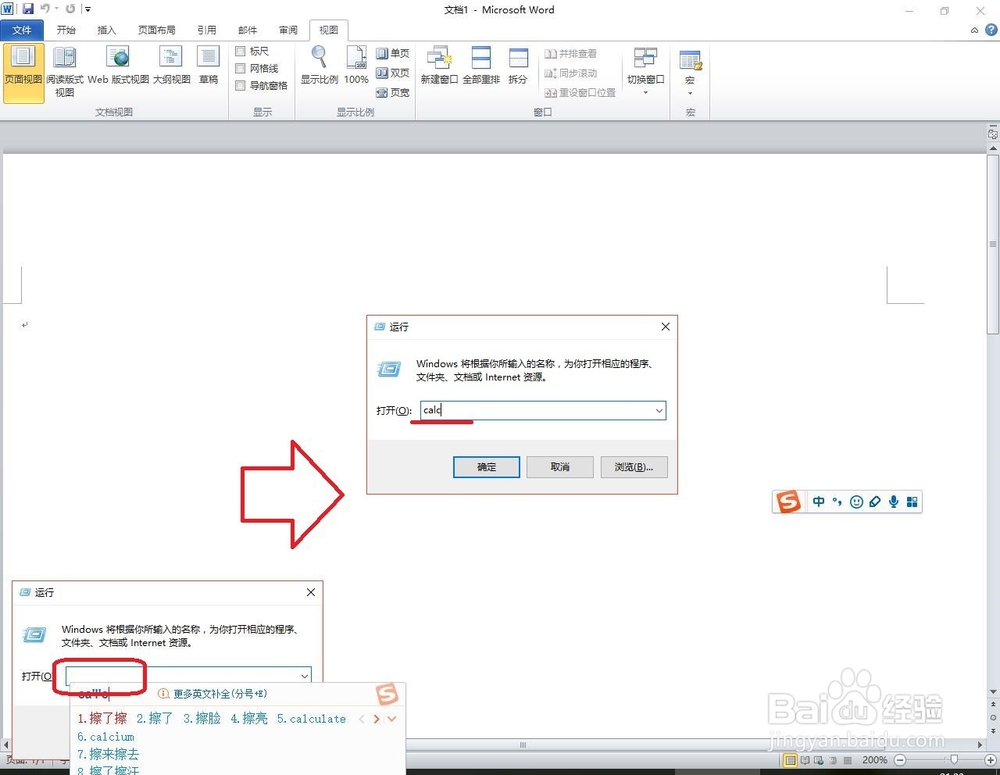Minimize the ribbon caret icon
1000x775 pixels.
974,30
